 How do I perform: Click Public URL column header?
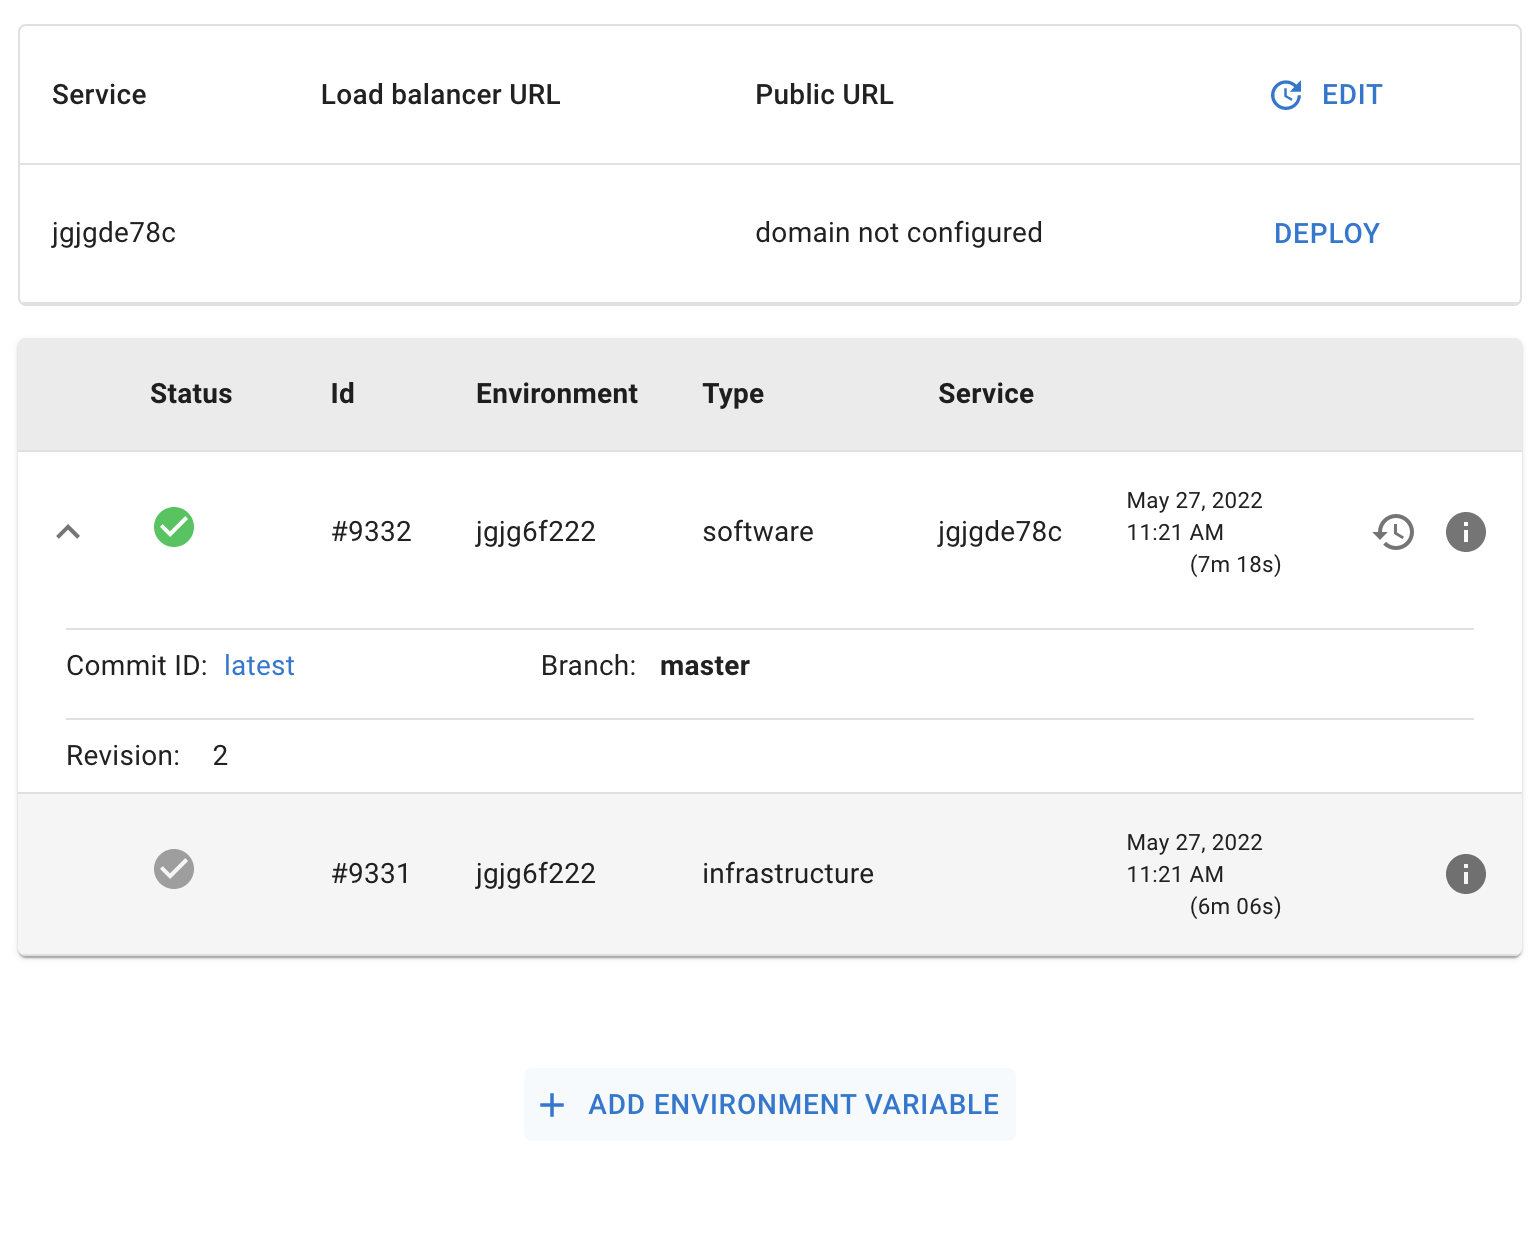tap(824, 95)
